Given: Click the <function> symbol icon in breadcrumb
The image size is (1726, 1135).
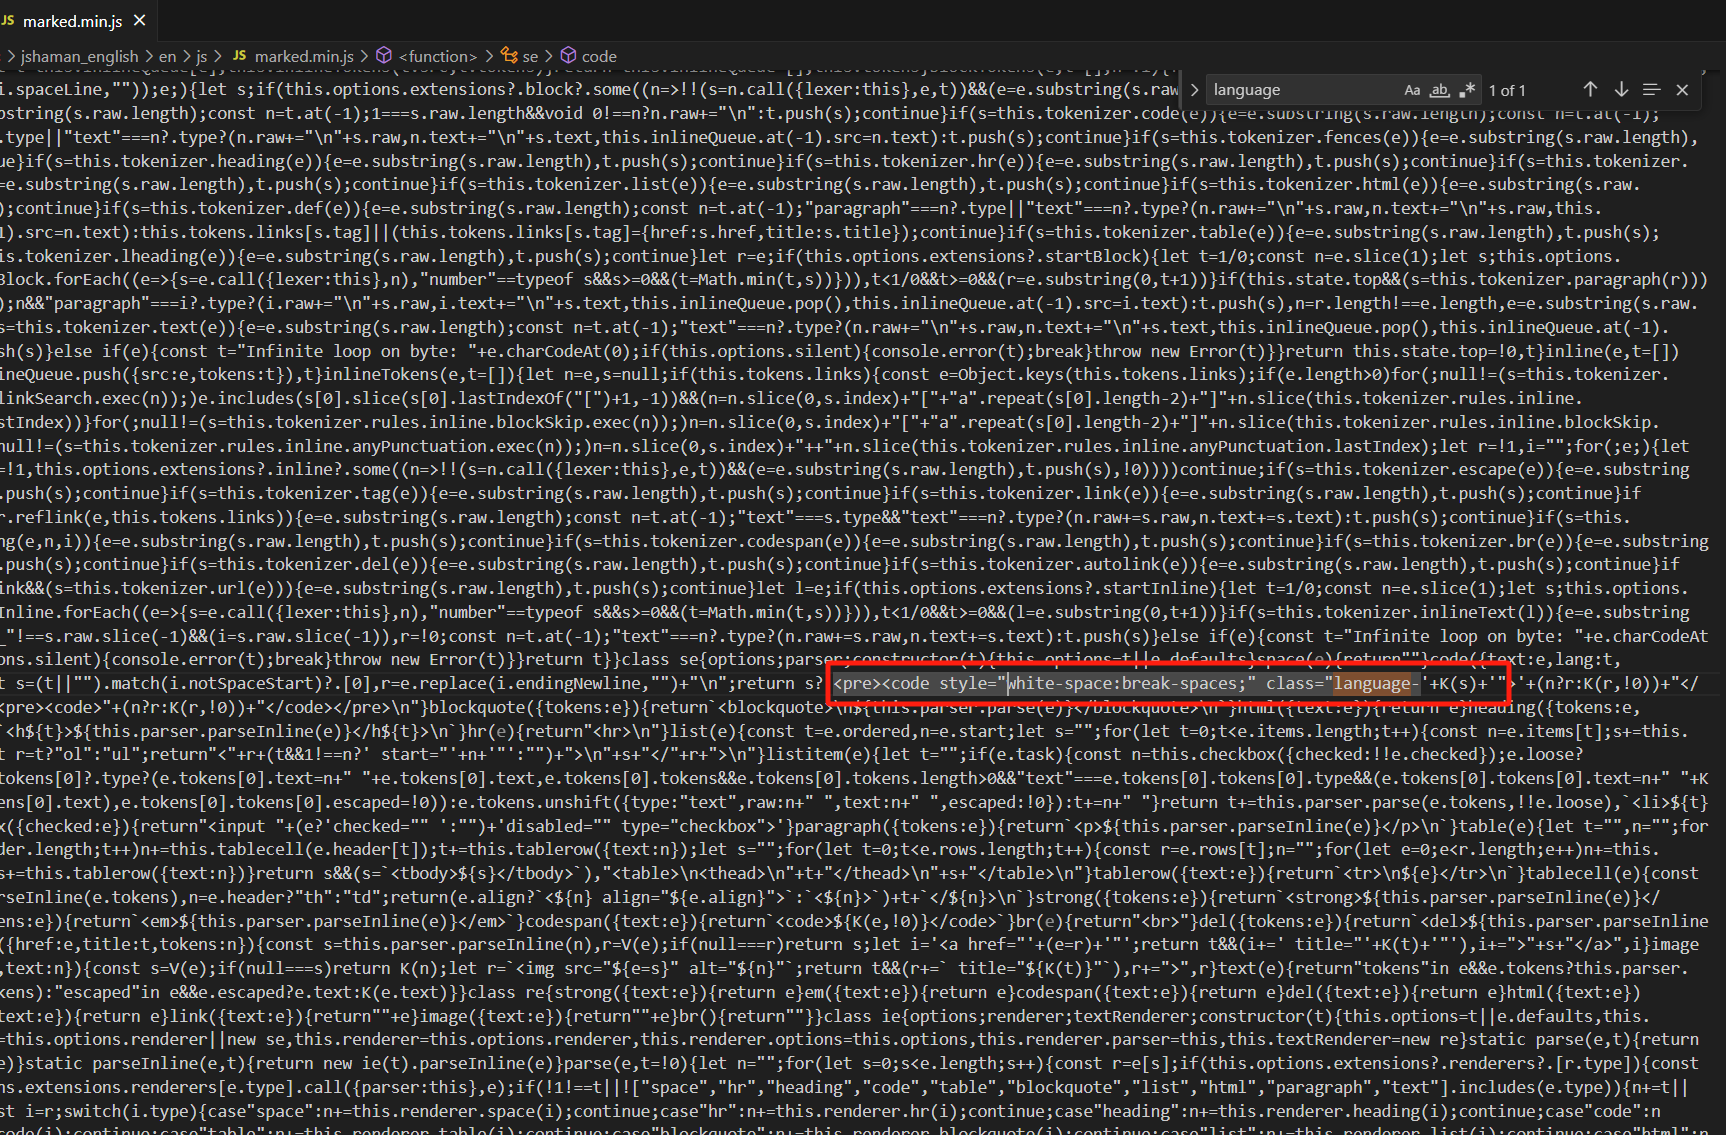Looking at the screenshot, I should click(x=384, y=56).
